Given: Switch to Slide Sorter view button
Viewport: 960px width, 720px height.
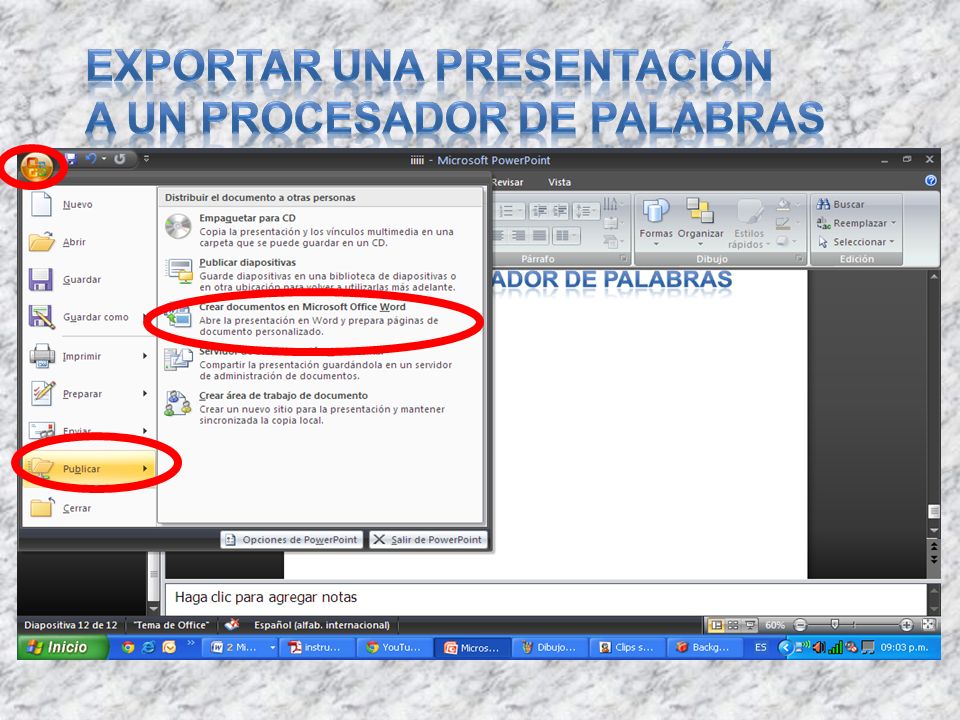Looking at the screenshot, I should click(x=733, y=625).
